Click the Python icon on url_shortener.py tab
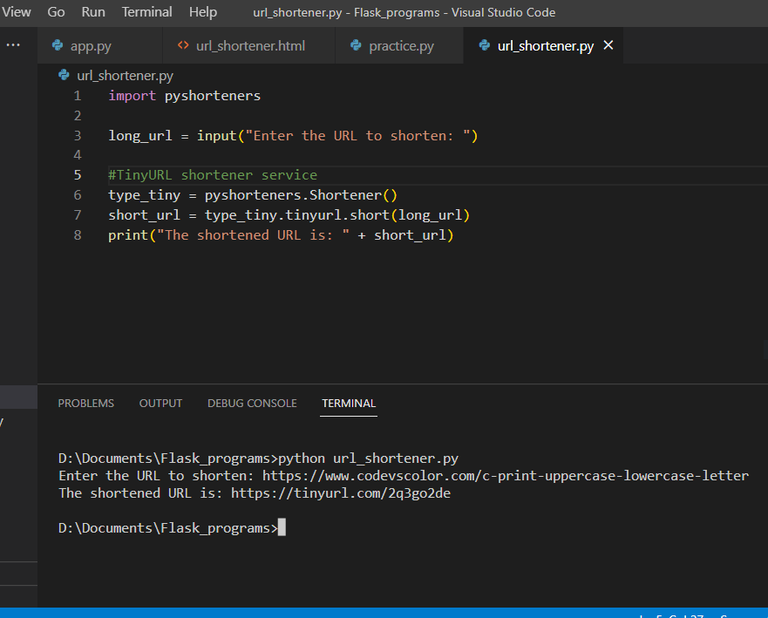The width and height of the screenshot is (768, 618). (484, 46)
